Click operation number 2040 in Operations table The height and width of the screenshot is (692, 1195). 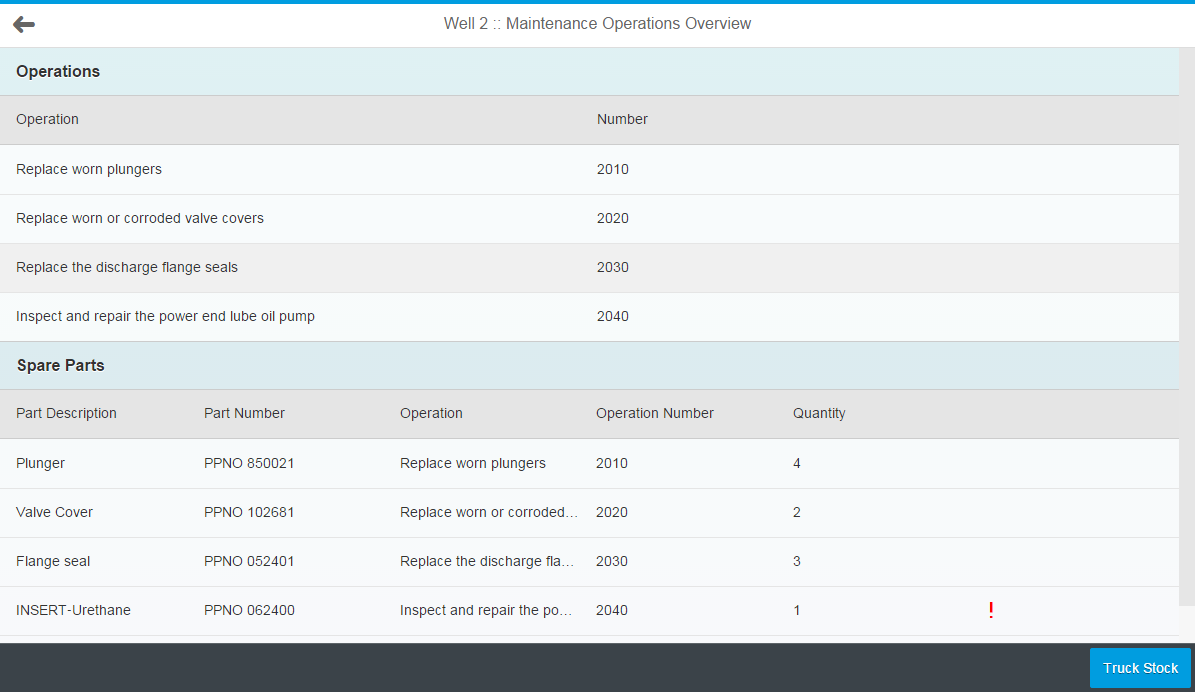tap(613, 316)
